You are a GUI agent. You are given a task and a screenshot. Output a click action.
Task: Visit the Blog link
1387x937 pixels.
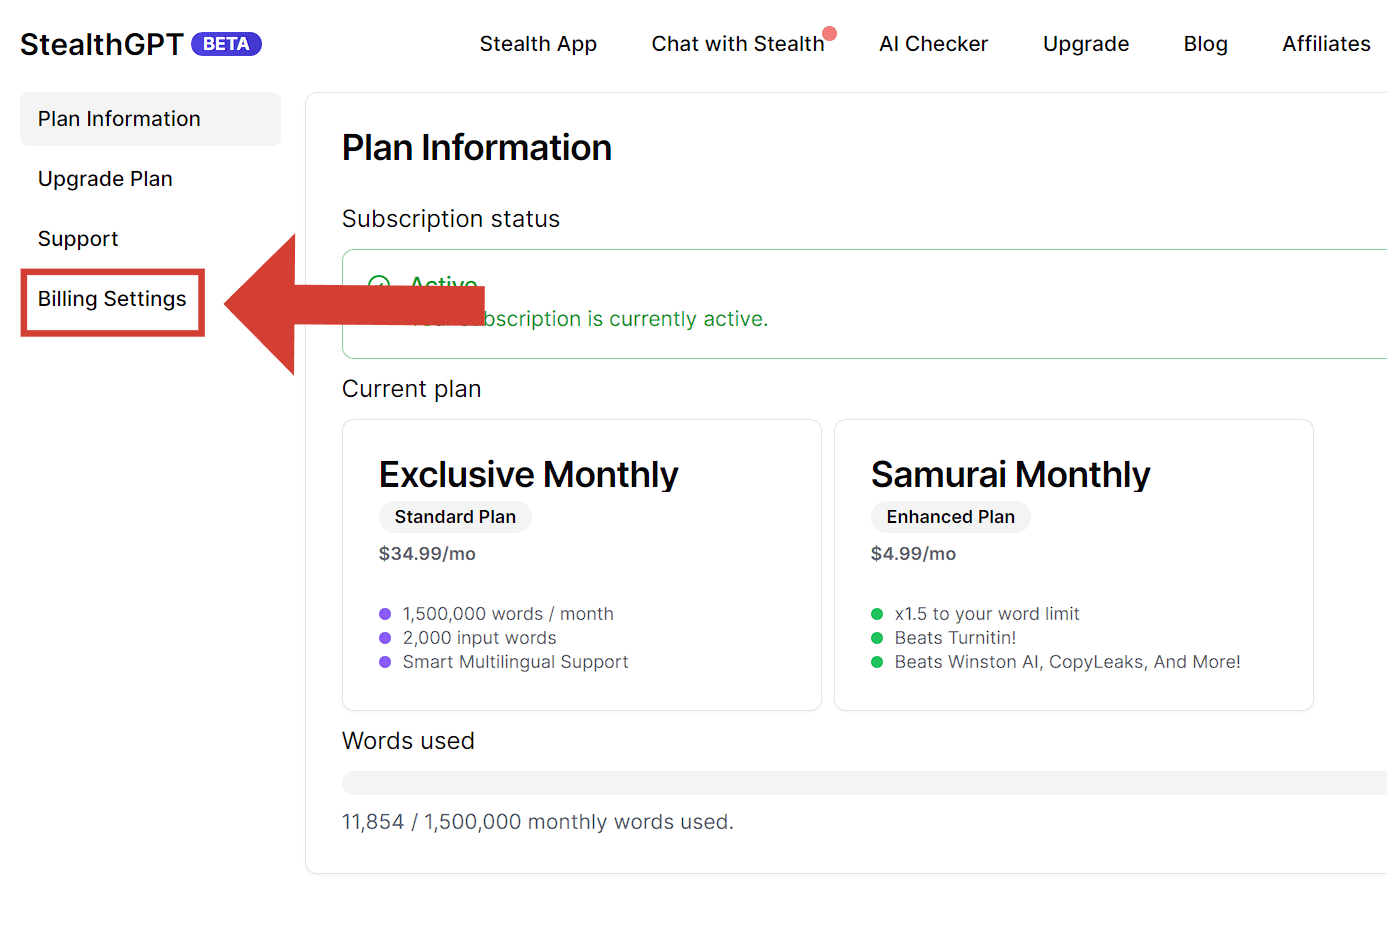(1205, 44)
